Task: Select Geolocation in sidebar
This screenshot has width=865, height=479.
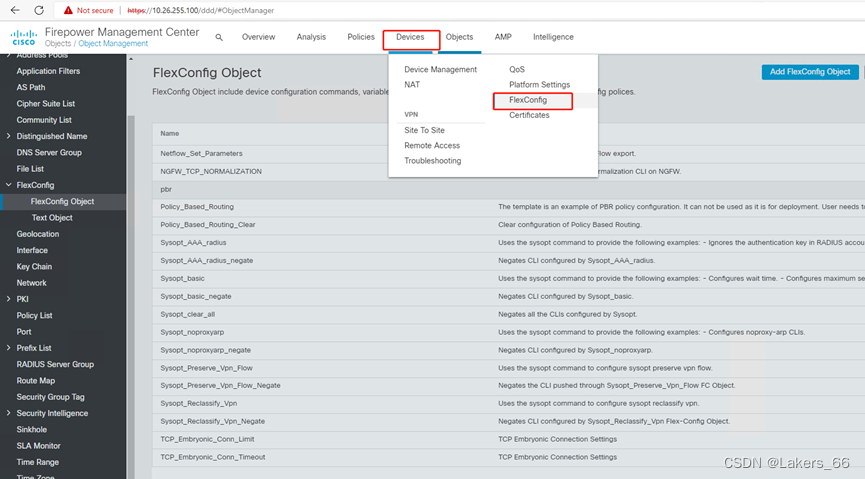Action: 38,234
